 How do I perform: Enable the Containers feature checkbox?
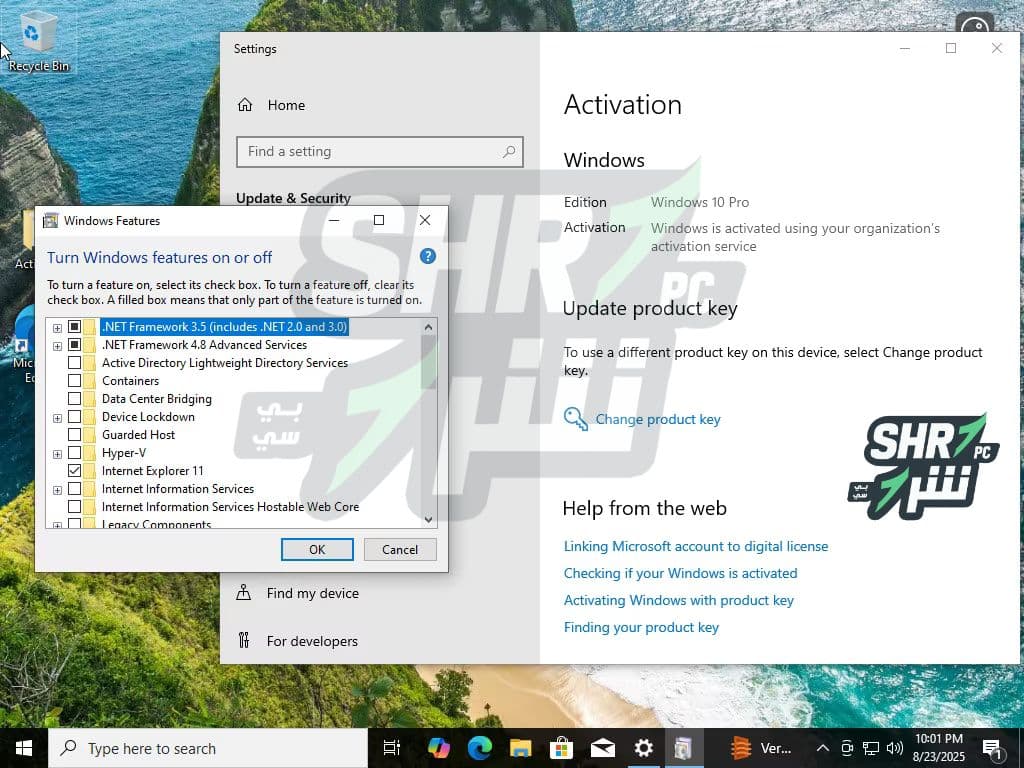(74, 380)
